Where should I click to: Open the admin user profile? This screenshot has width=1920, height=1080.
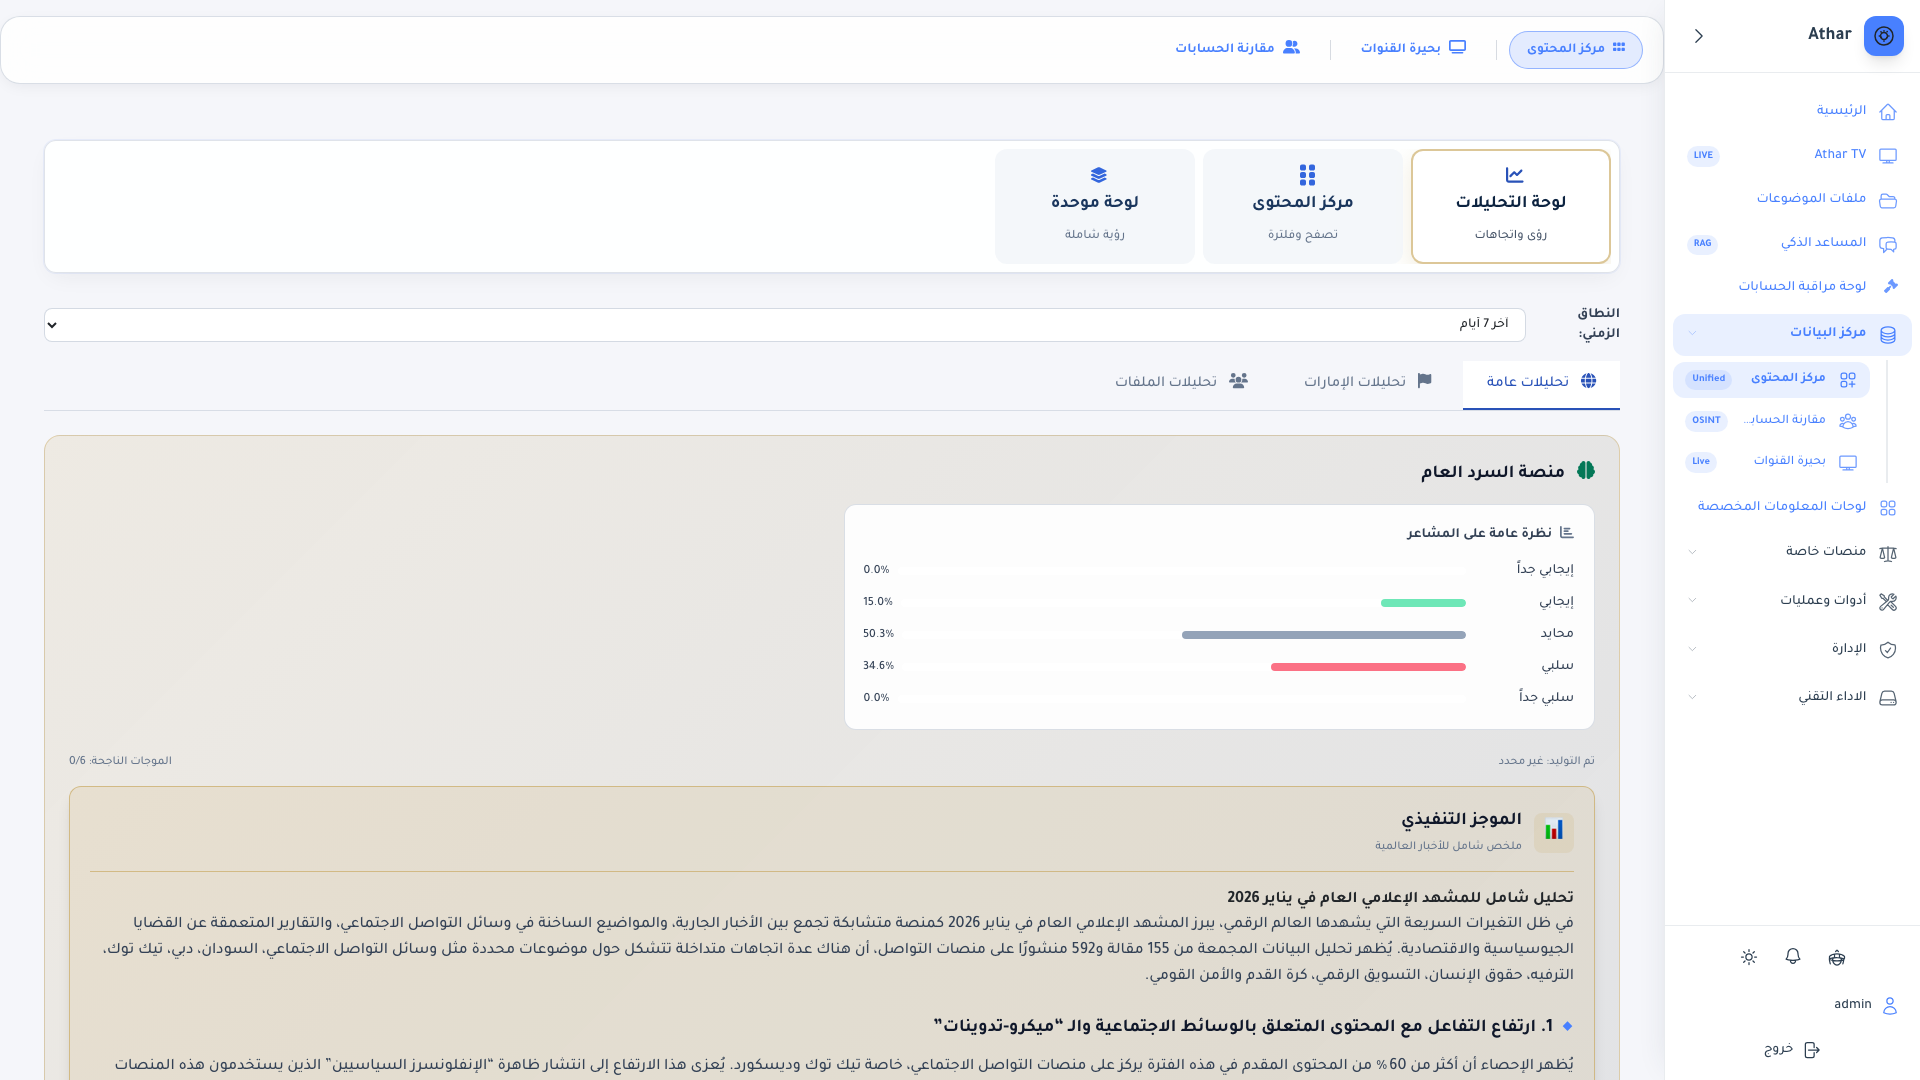(x=1853, y=1005)
